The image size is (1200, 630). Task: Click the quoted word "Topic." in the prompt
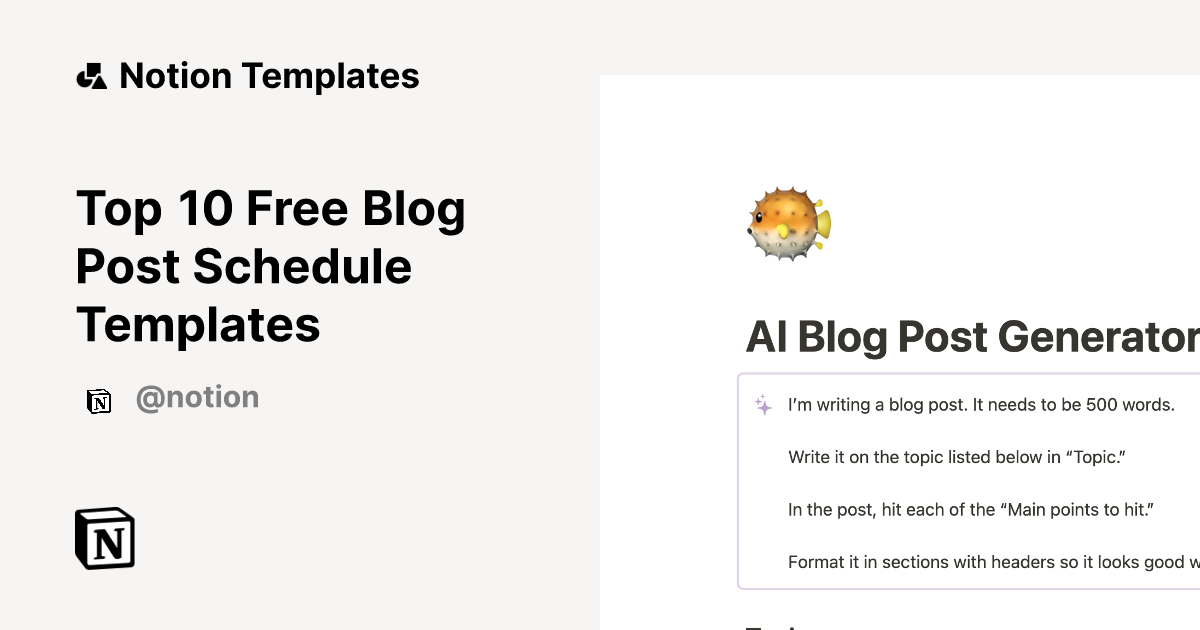pos(1095,457)
